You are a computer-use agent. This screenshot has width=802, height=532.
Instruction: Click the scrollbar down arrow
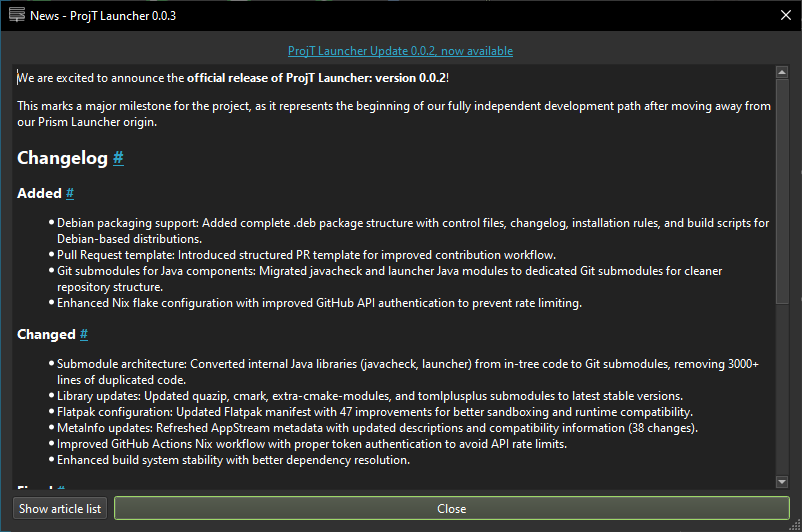click(x=782, y=482)
